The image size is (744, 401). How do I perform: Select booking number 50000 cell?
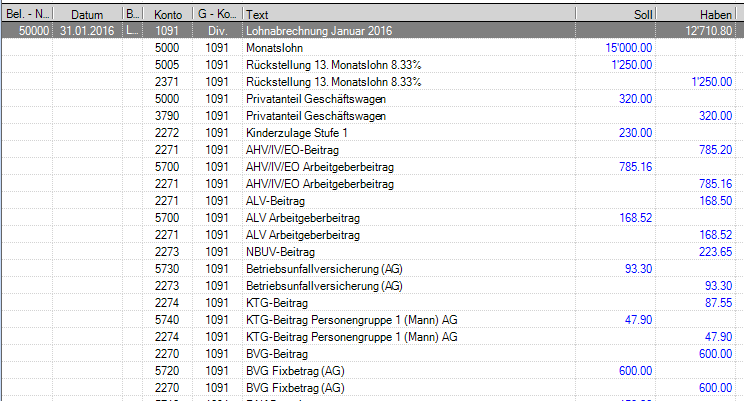(x=36, y=30)
